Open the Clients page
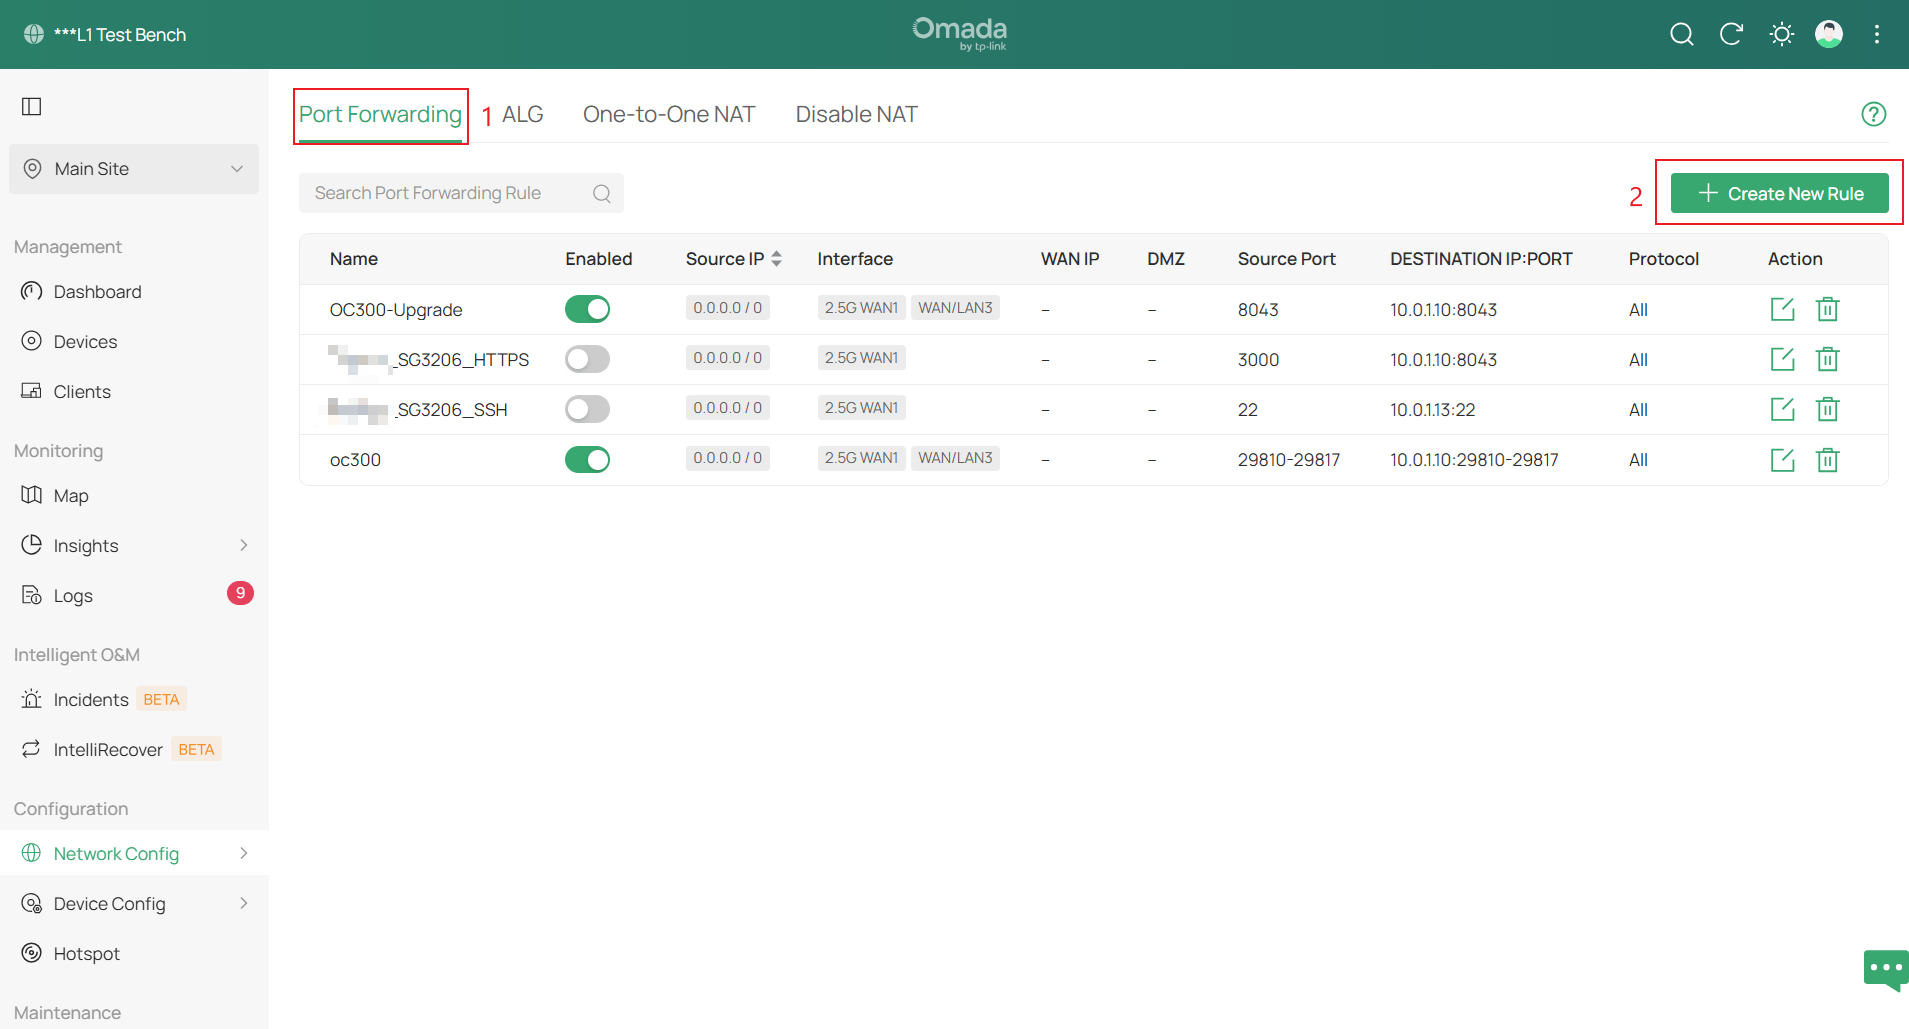This screenshot has width=1909, height=1029. pos(82,391)
